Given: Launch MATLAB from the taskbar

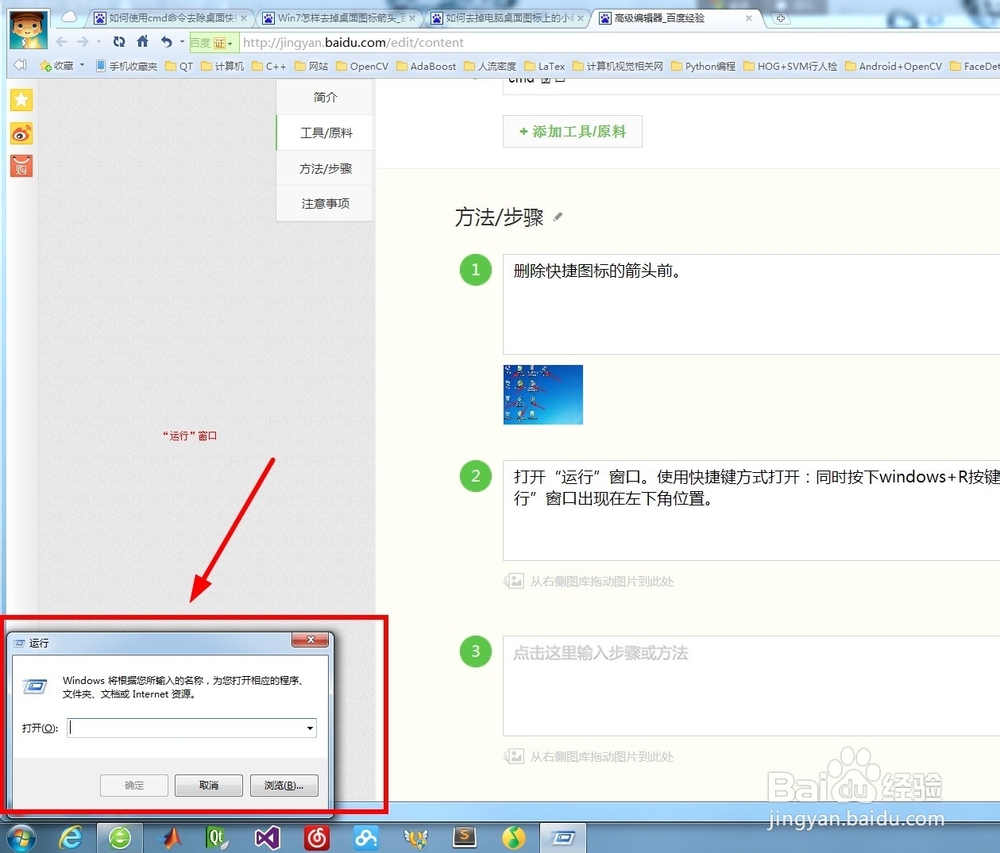Looking at the screenshot, I should (x=170, y=838).
